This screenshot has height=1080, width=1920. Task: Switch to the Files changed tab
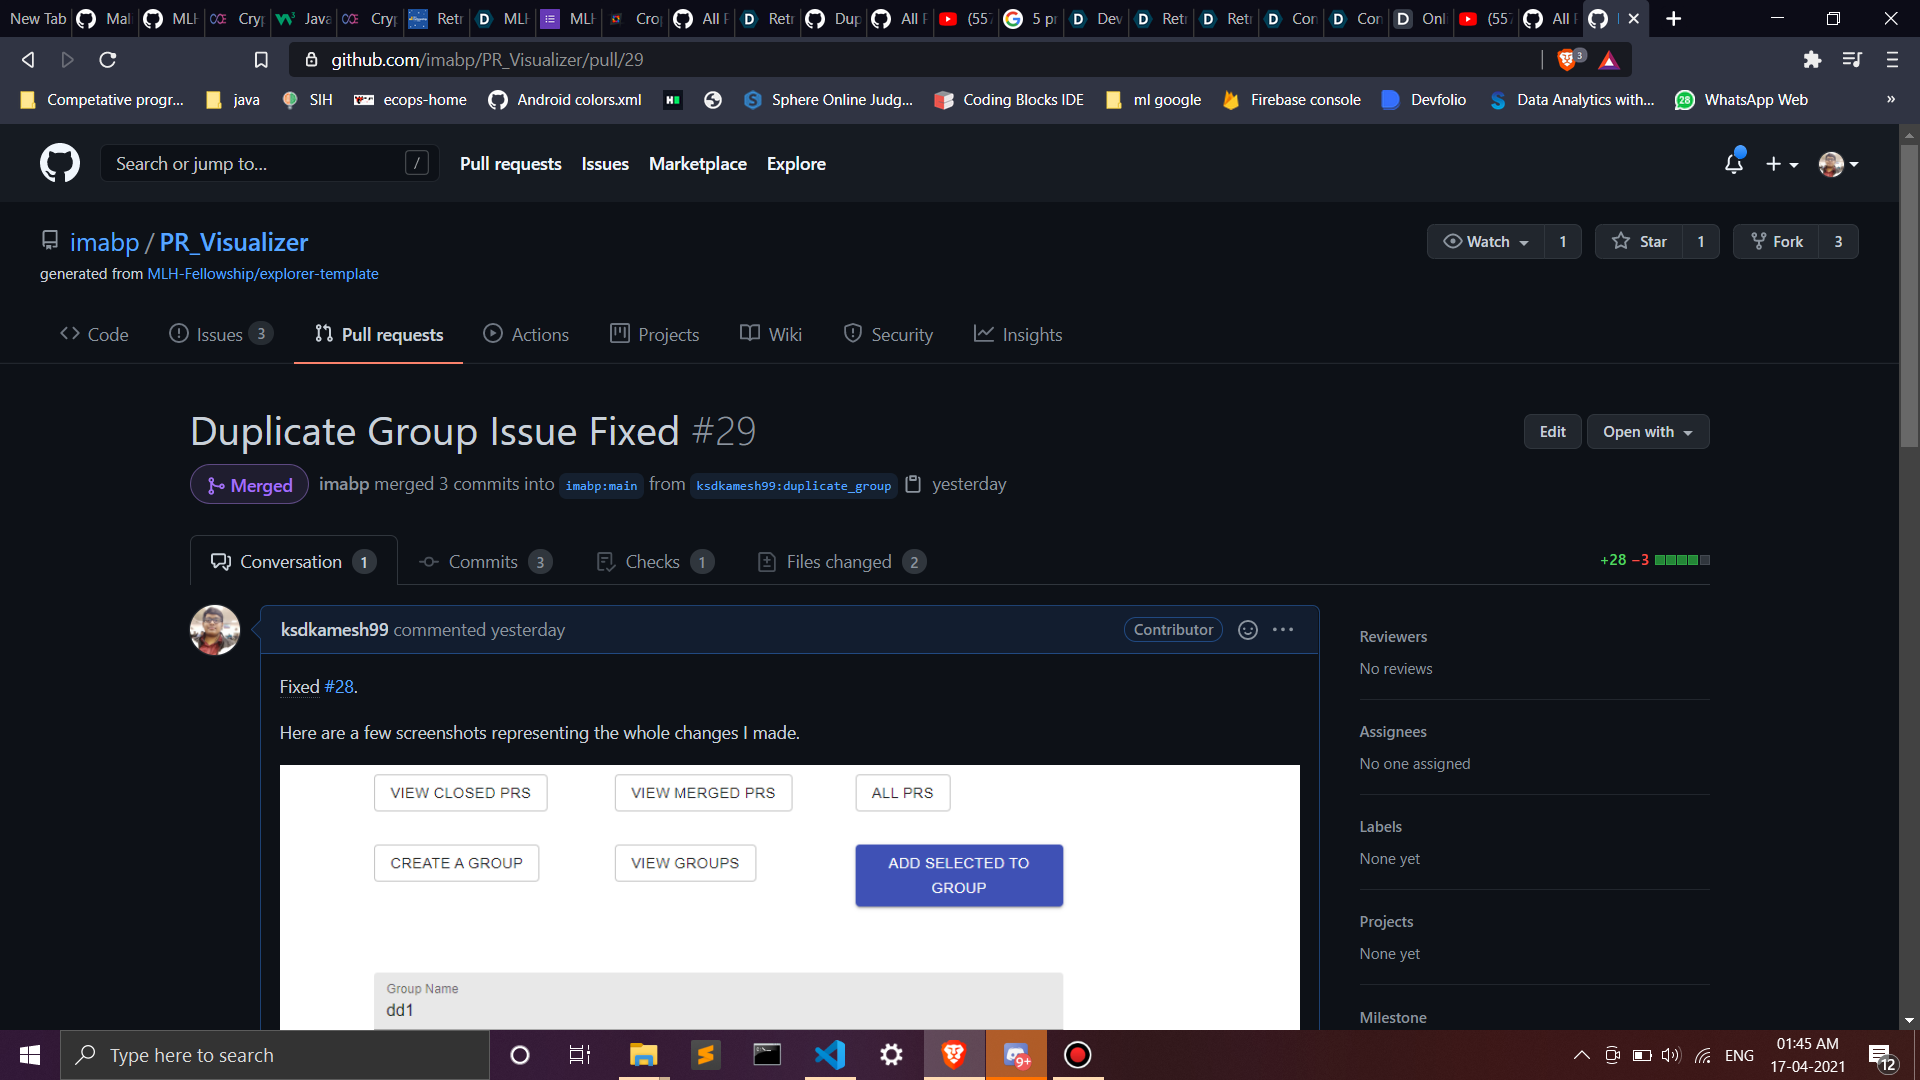tap(839, 562)
